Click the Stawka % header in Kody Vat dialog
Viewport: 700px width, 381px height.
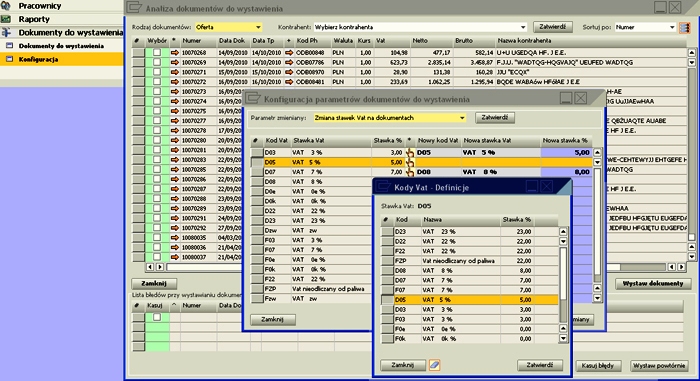(x=517, y=220)
